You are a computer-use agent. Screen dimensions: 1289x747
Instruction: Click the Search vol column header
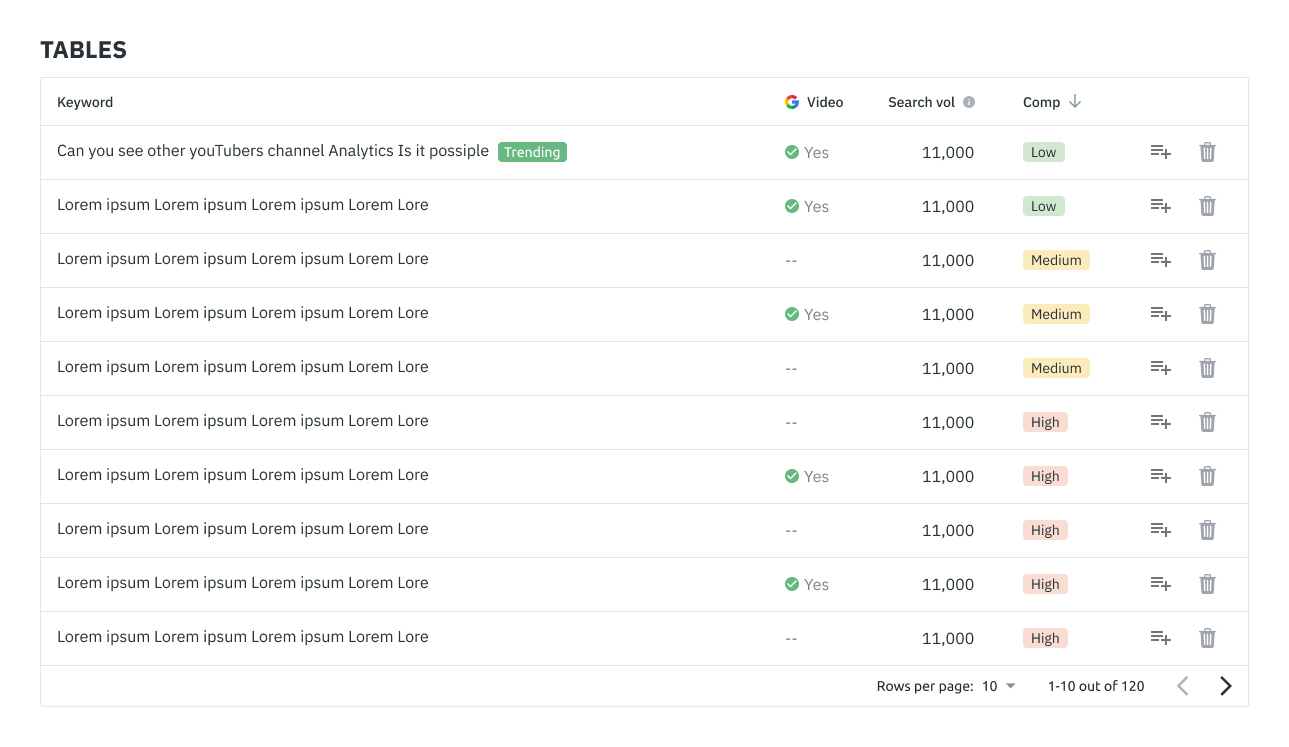(921, 102)
